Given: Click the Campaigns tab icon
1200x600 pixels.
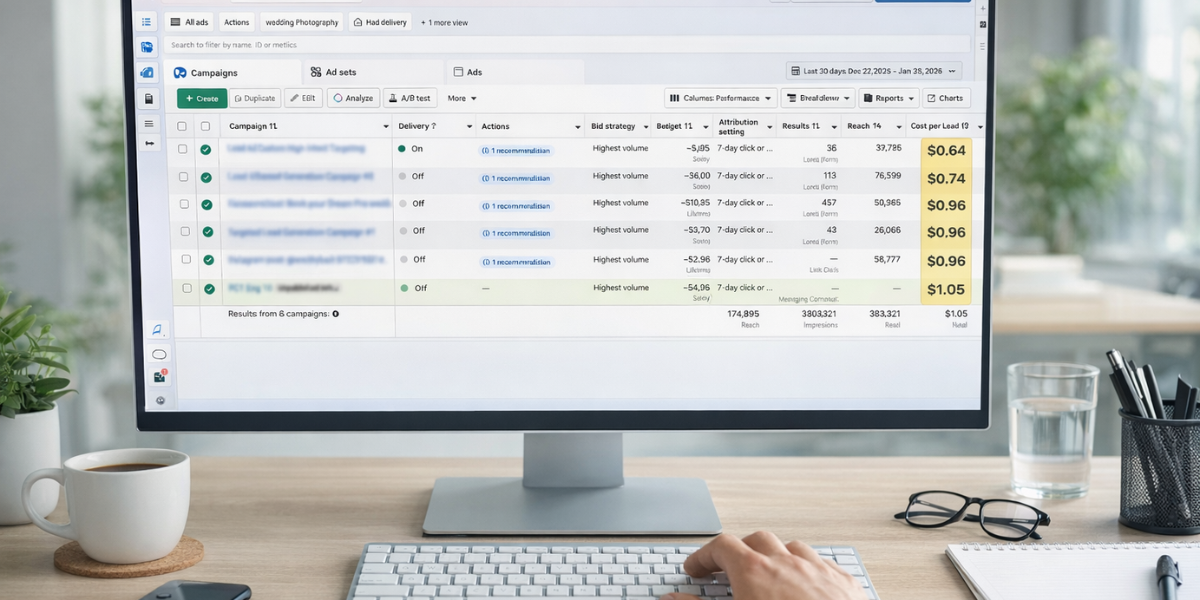Looking at the screenshot, I should pyautogui.click(x=180, y=73).
